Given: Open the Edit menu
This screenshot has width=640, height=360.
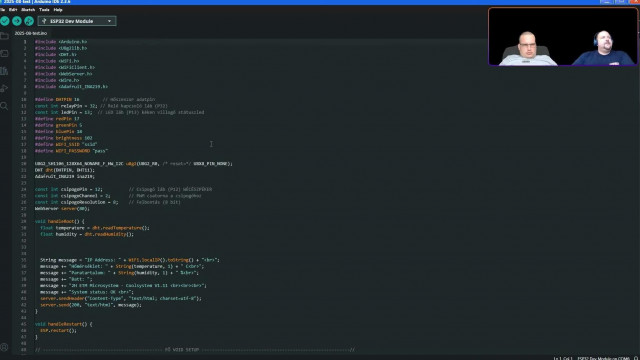Looking at the screenshot, I should [x=13, y=9].
